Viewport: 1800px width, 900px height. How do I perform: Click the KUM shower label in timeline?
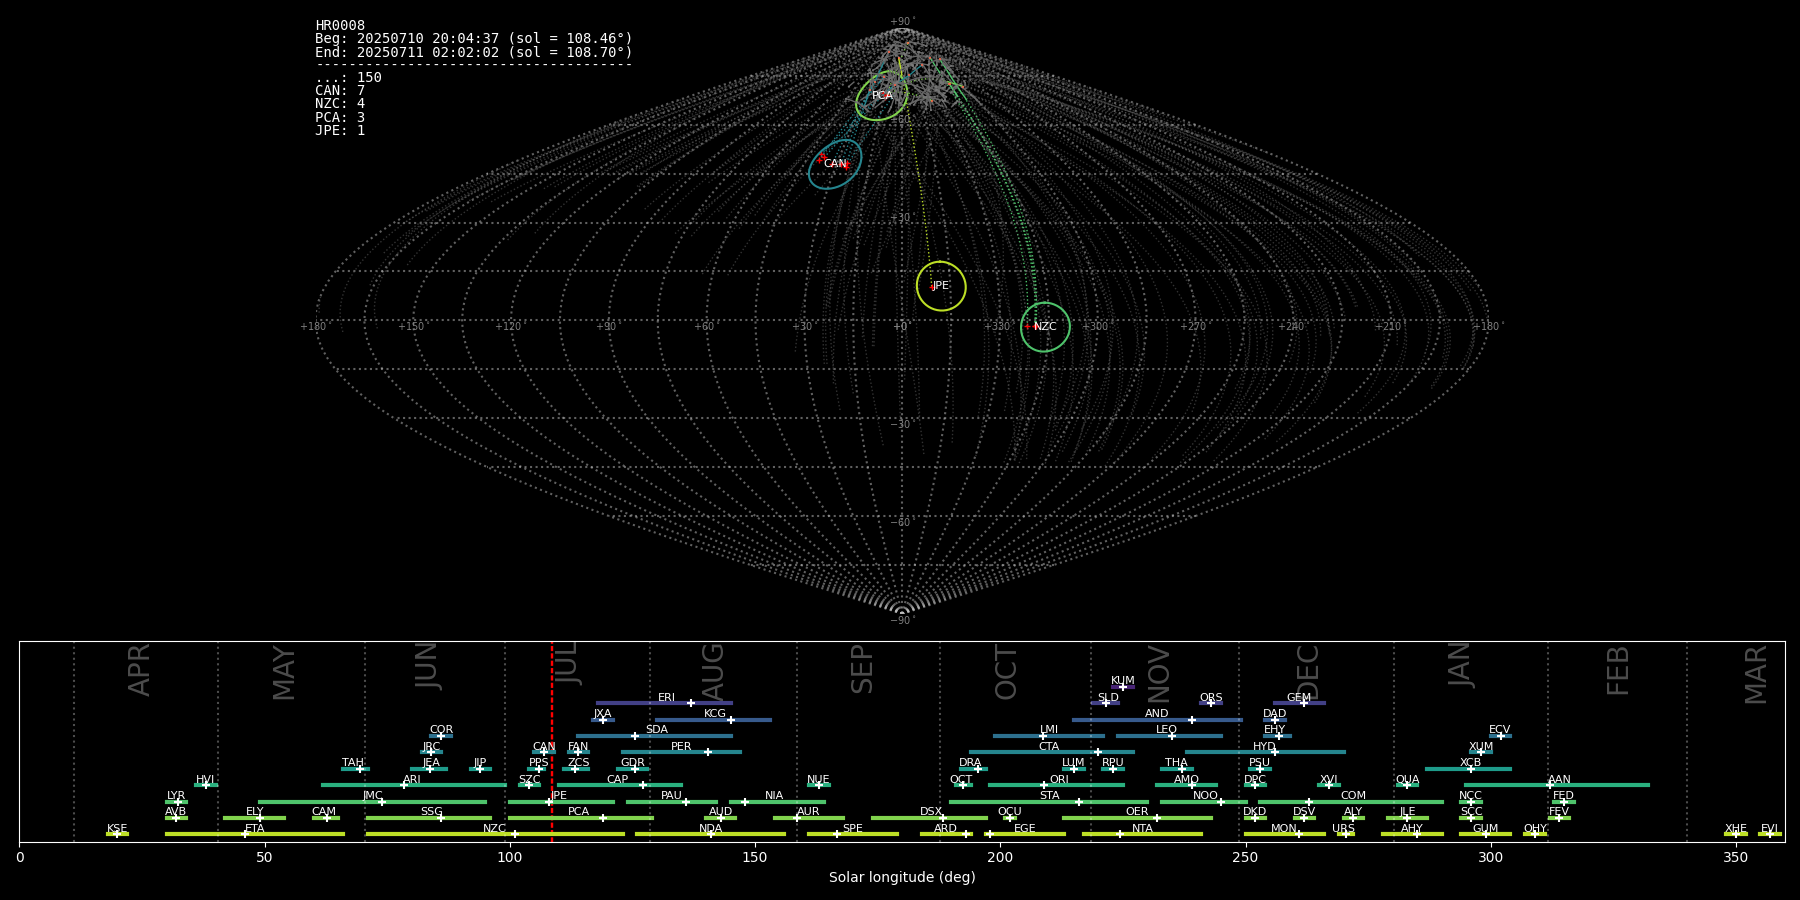click(1123, 681)
